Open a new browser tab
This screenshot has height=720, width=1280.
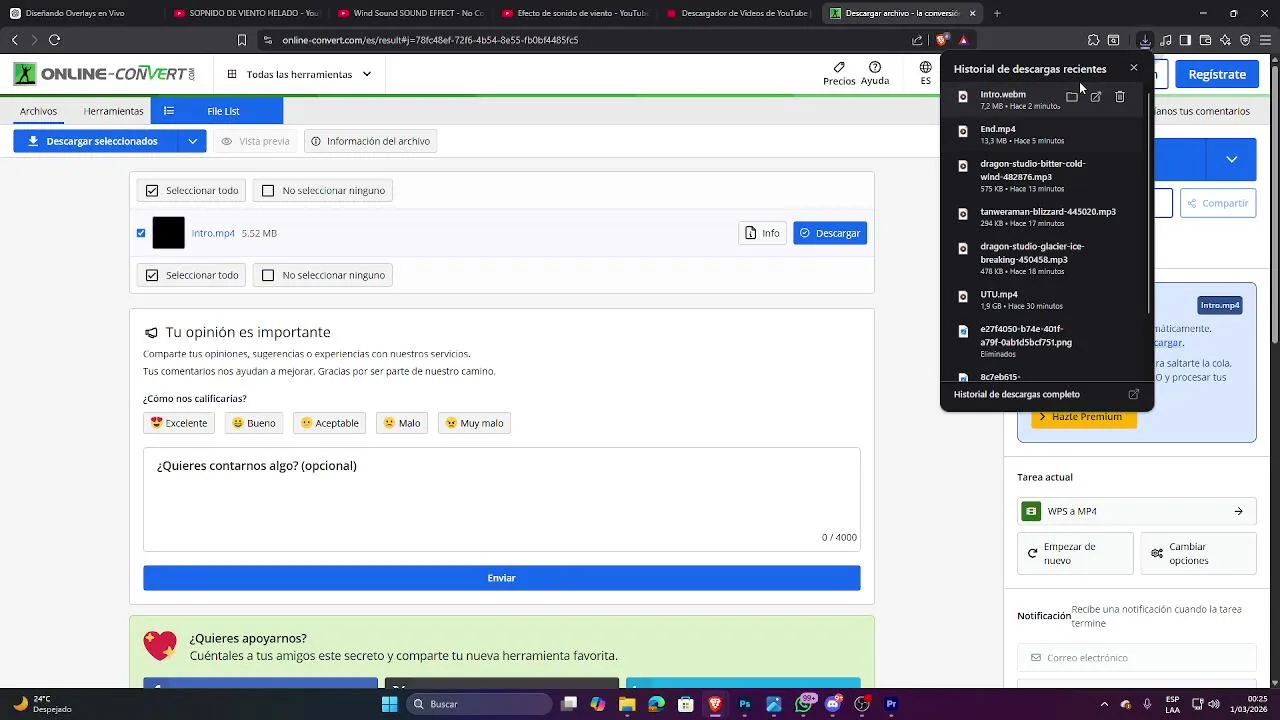coord(997,13)
